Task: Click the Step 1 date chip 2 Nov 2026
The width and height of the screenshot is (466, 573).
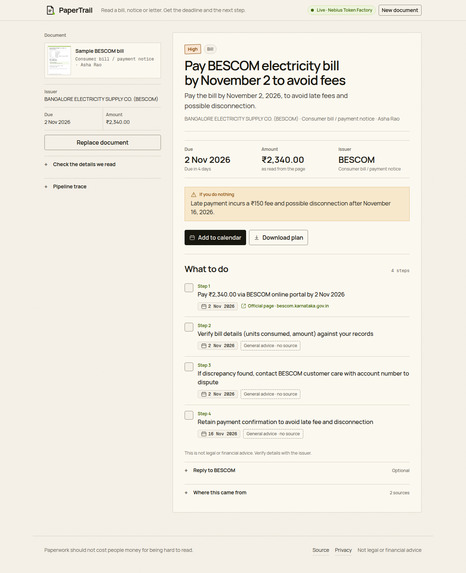Action: pos(217,306)
